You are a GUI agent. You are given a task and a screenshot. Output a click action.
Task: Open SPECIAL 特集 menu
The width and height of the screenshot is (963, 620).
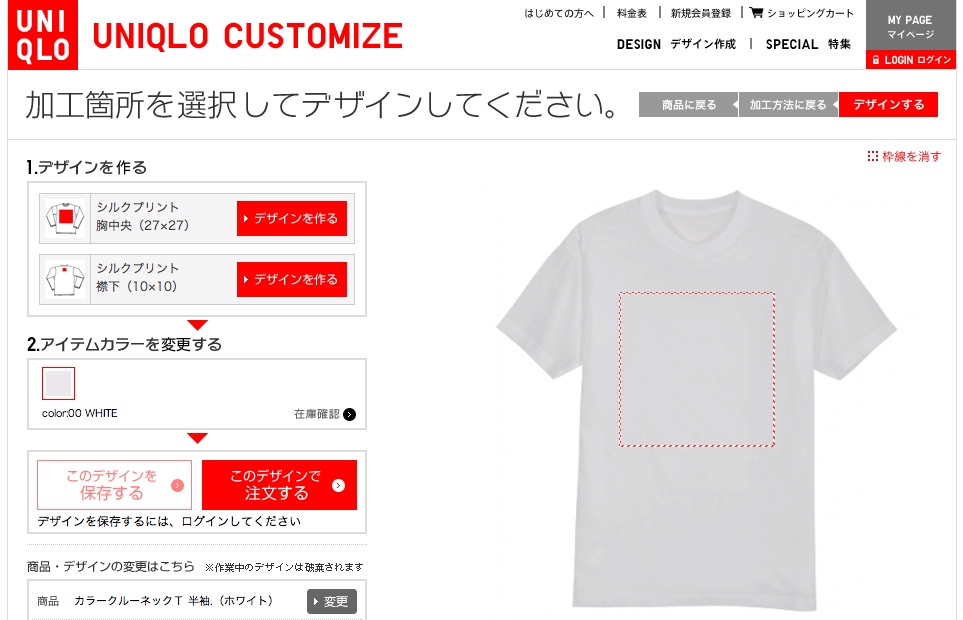click(x=808, y=44)
